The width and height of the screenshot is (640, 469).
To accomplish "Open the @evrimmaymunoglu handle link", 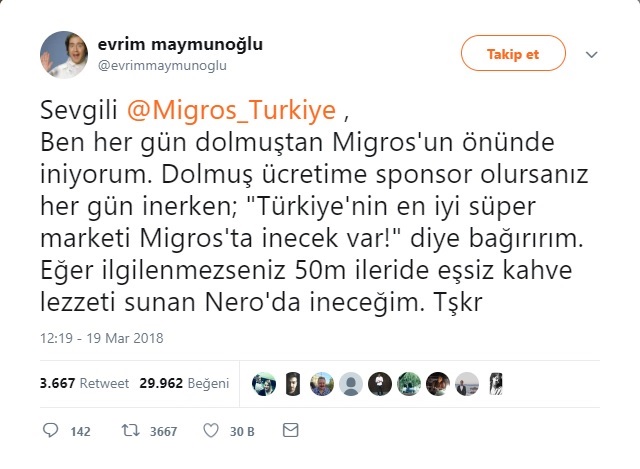I will 162,66.
